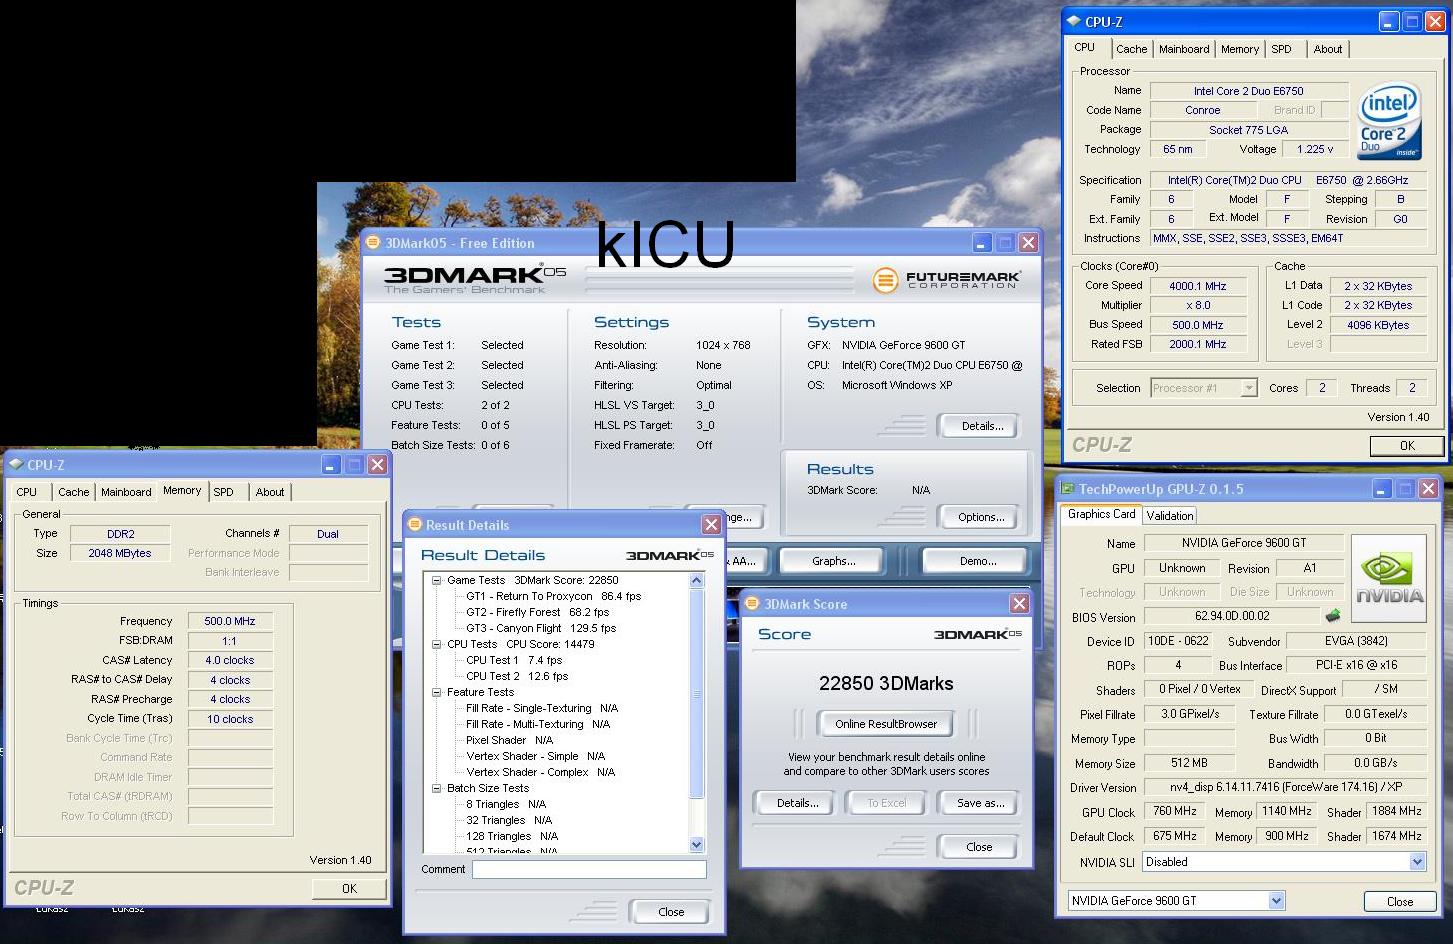
Task: Collapse the Batch Size Tests tree node
Action: click(437, 788)
